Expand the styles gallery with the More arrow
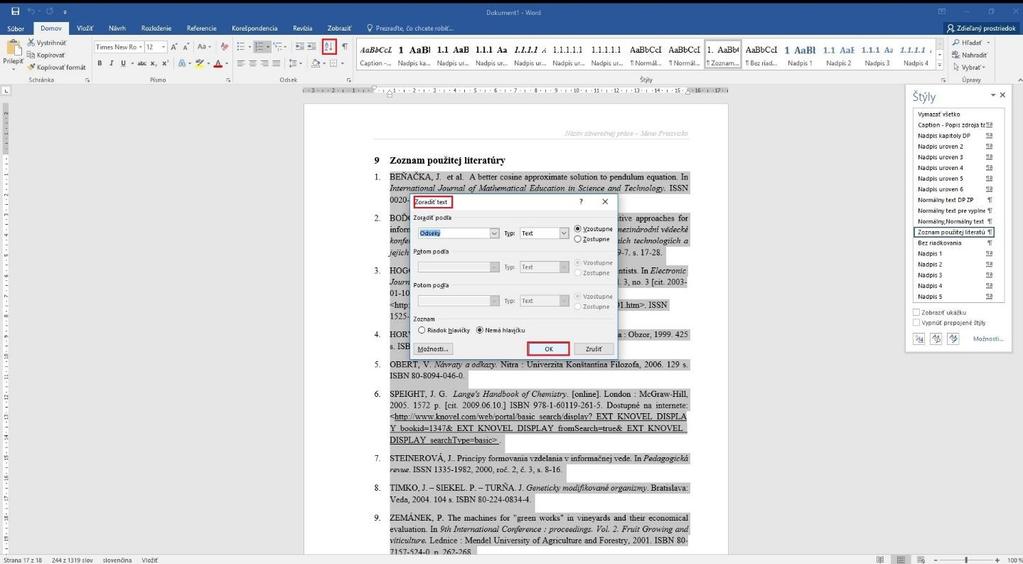 click(939, 65)
